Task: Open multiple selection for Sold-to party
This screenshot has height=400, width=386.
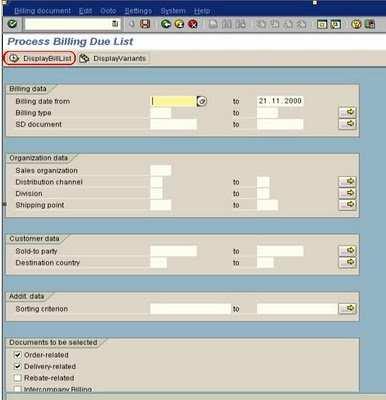Action: click(347, 251)
